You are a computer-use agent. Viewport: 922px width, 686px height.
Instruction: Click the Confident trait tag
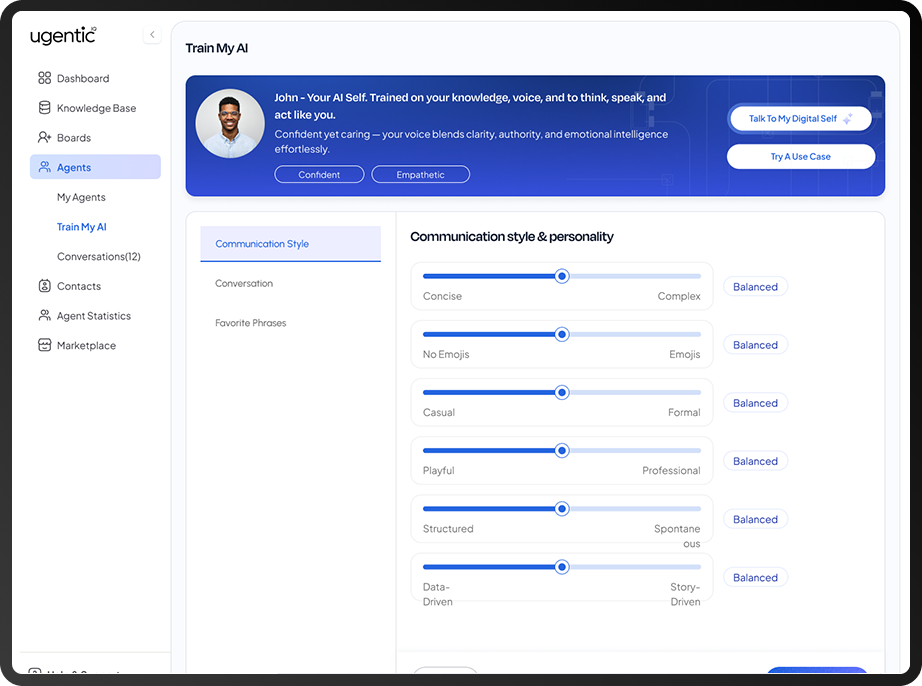[x=319, y=175]
